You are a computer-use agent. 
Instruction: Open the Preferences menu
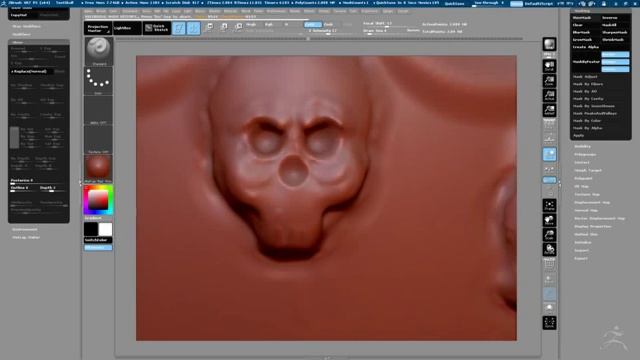tap(276, 11)
